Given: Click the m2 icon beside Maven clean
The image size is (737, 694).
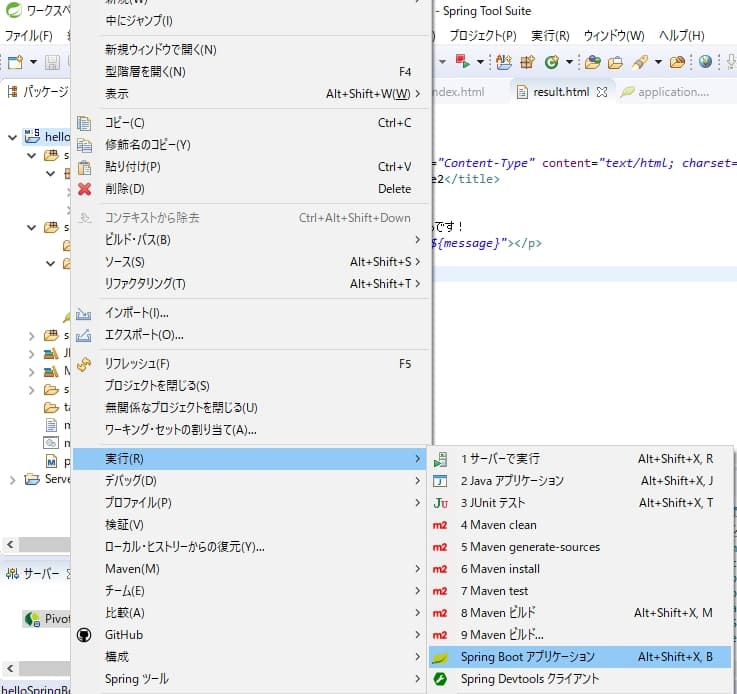Looking at the screenshot, I should click(440, 525).
